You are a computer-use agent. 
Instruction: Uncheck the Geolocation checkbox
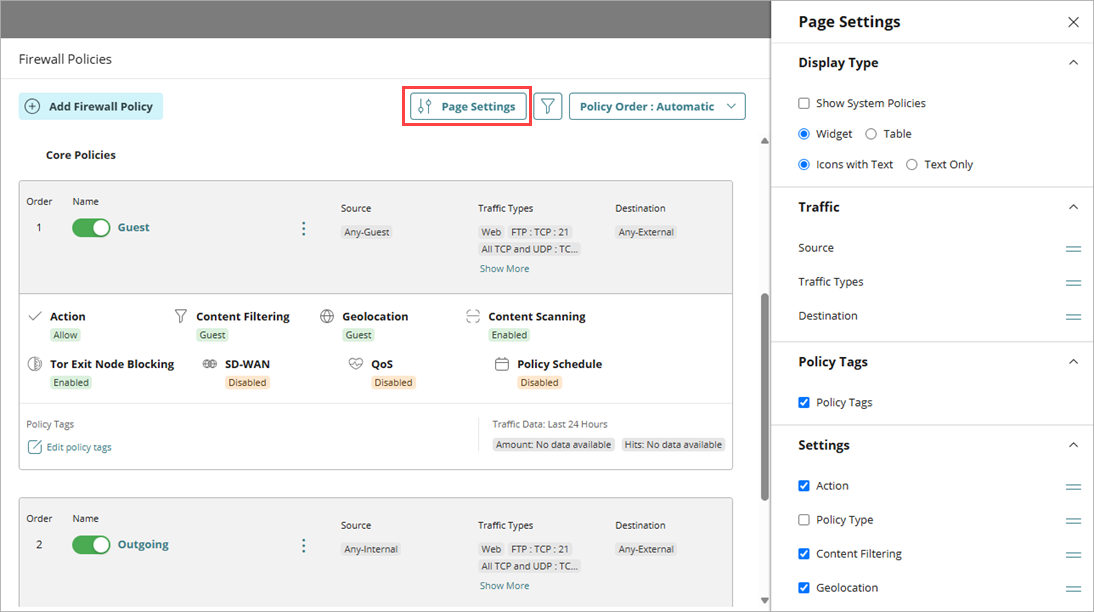804,588
